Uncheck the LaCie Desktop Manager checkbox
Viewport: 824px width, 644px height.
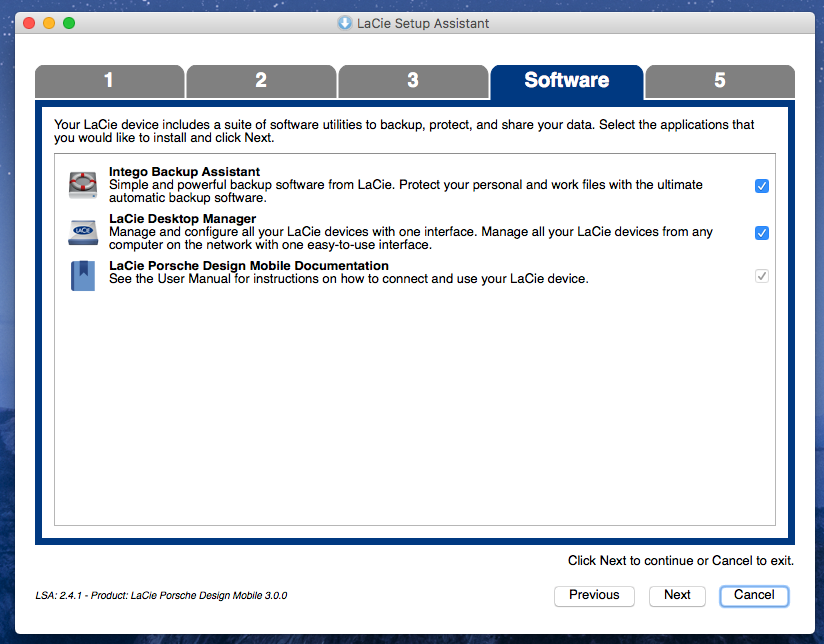point(761,232)
